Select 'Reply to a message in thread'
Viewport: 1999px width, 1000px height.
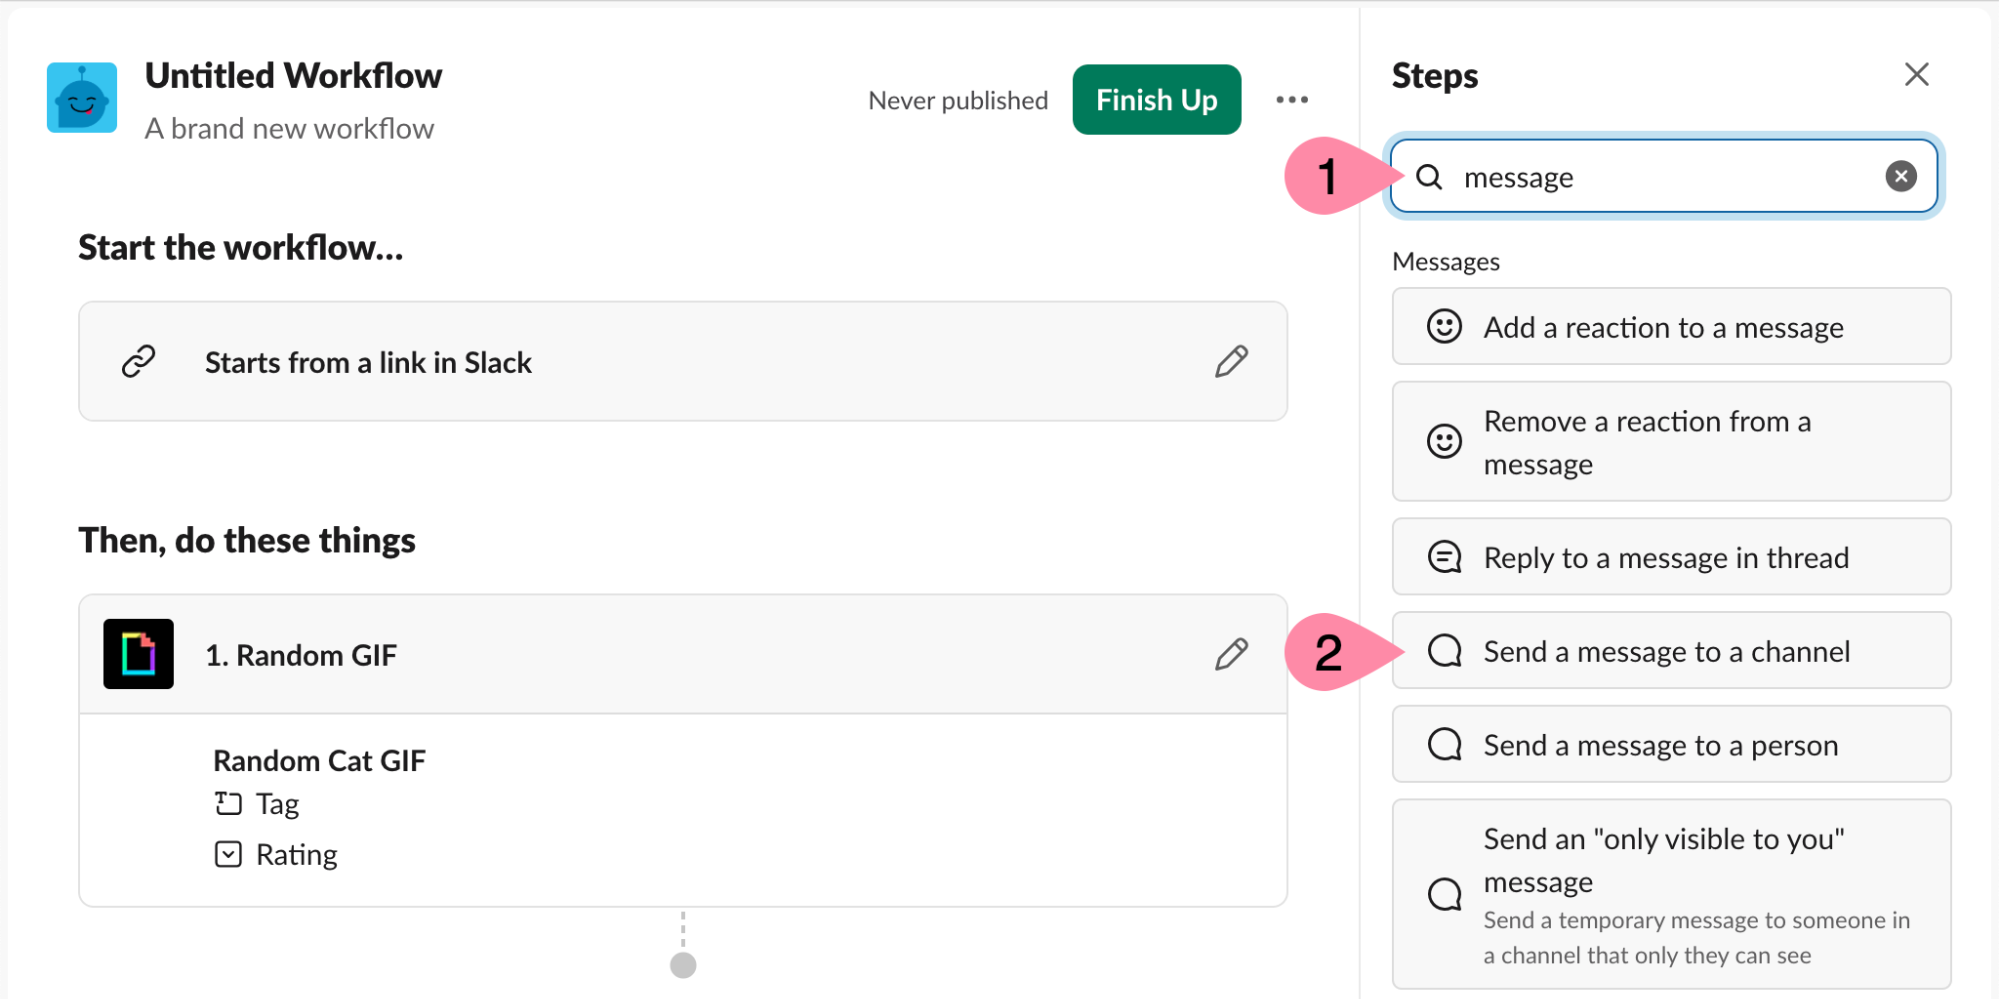pyautogui.click(x=1670, y=557)
